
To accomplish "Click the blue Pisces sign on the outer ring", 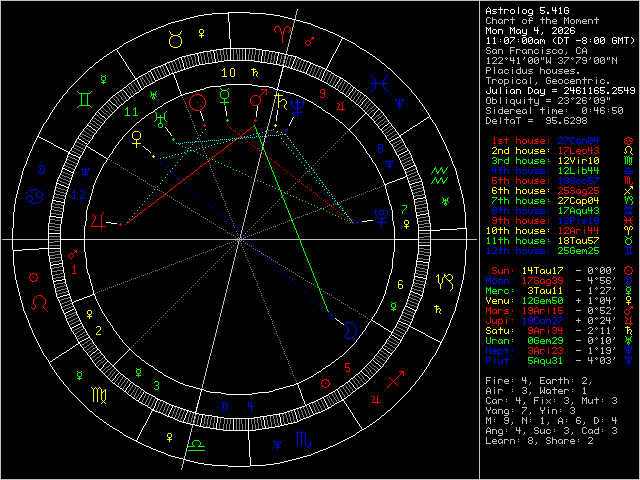I will (379, 84).
